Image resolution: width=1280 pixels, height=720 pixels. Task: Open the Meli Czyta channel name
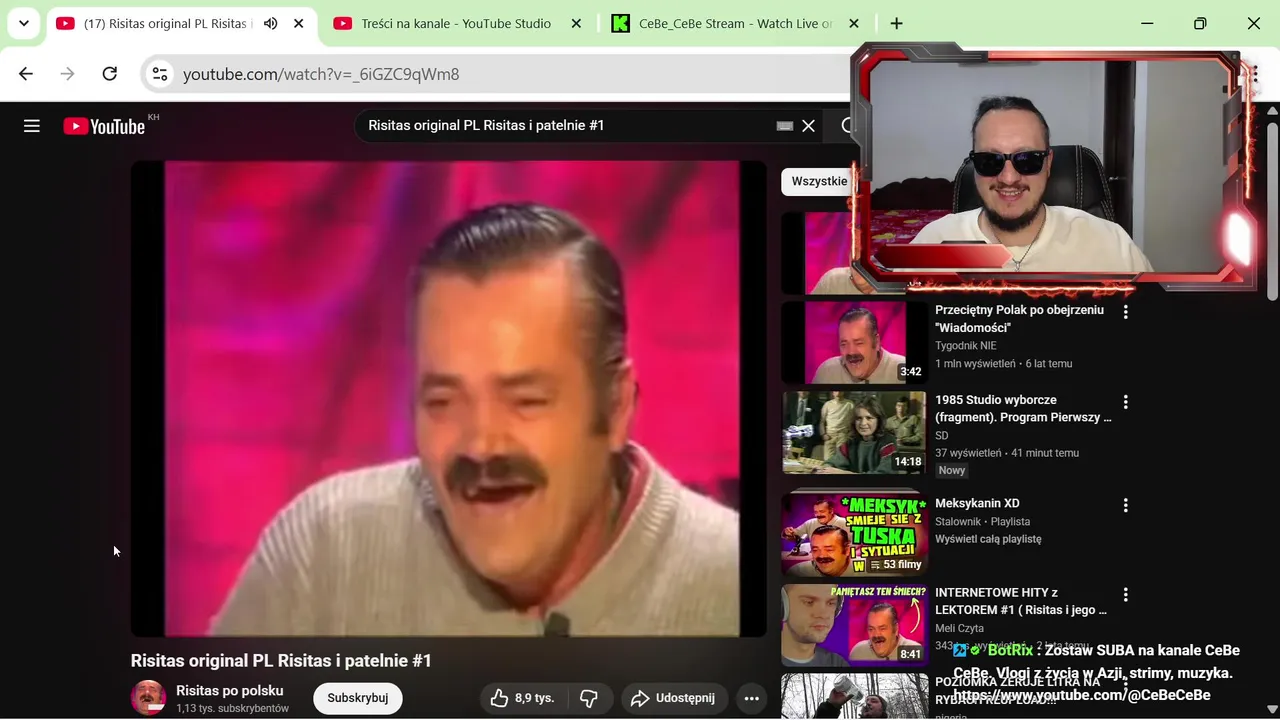(959, 628)
